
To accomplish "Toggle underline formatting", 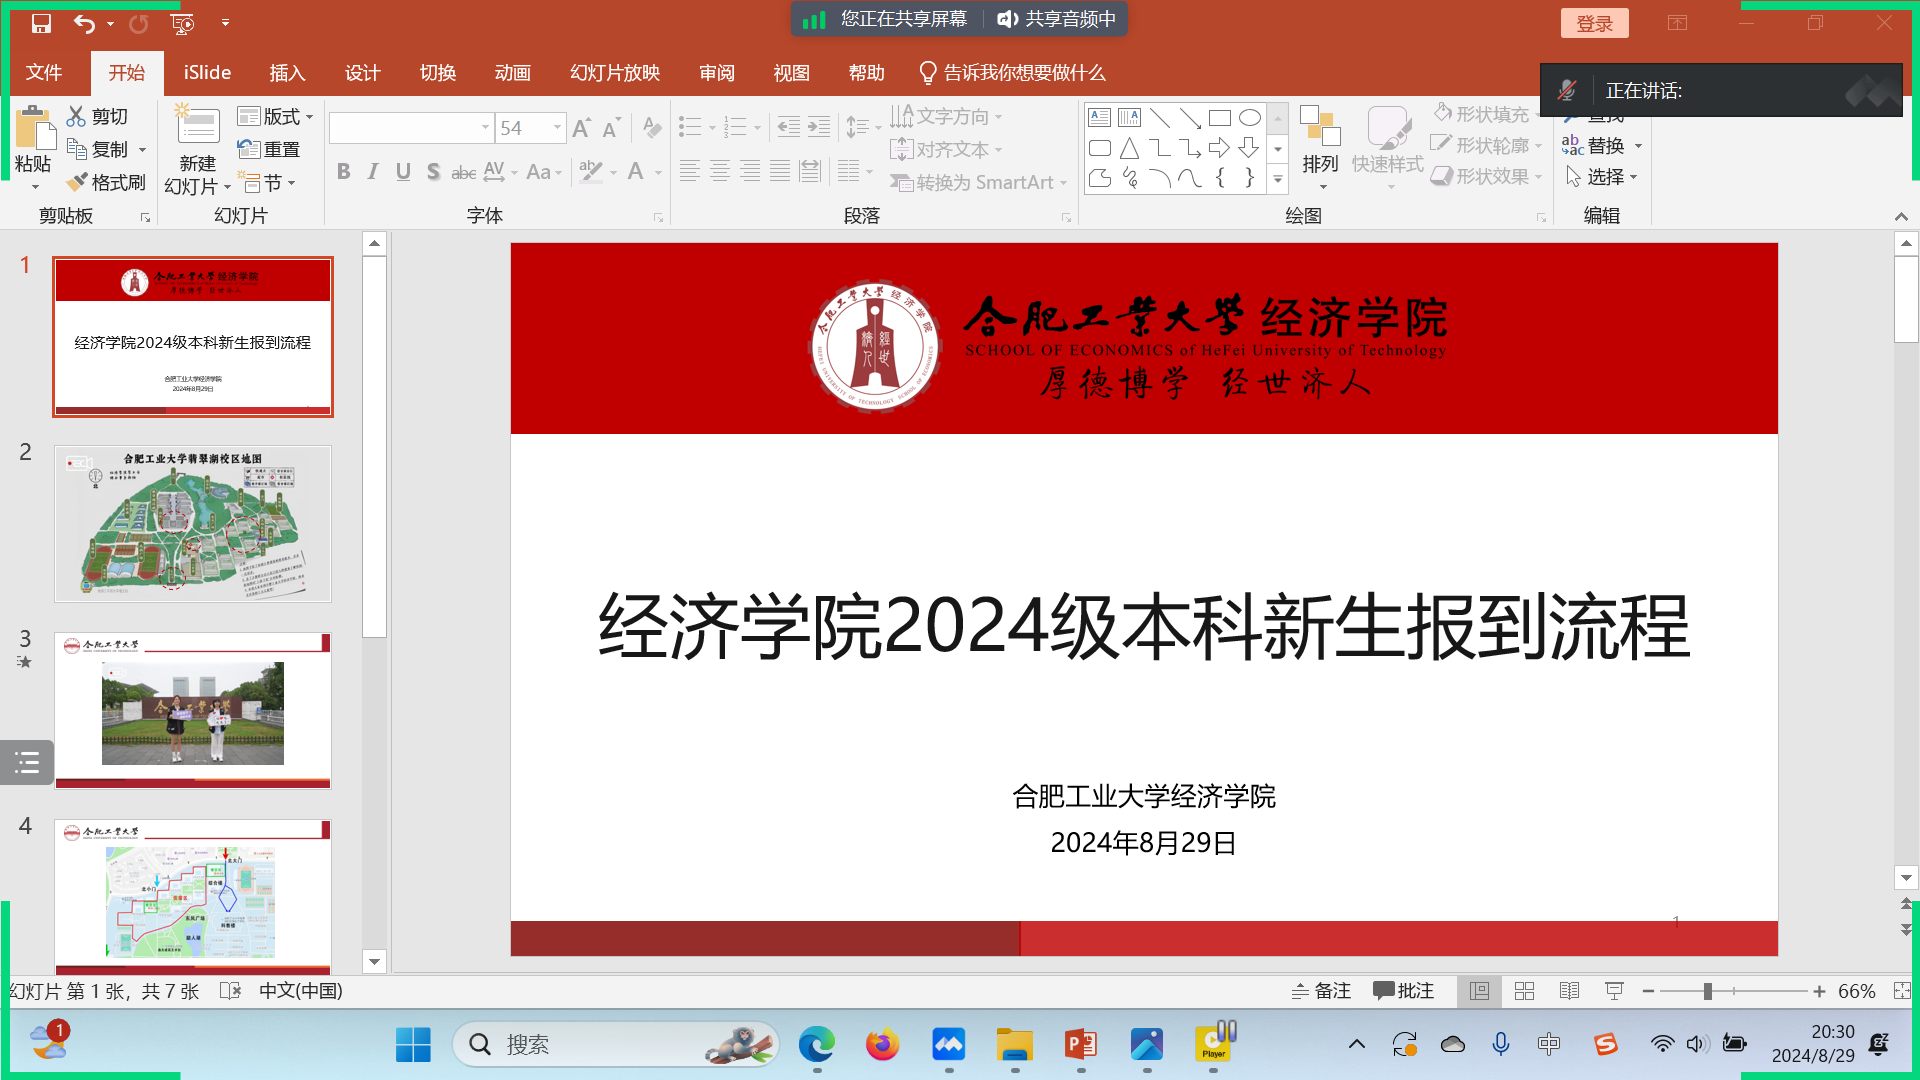I will pos(403,171).
